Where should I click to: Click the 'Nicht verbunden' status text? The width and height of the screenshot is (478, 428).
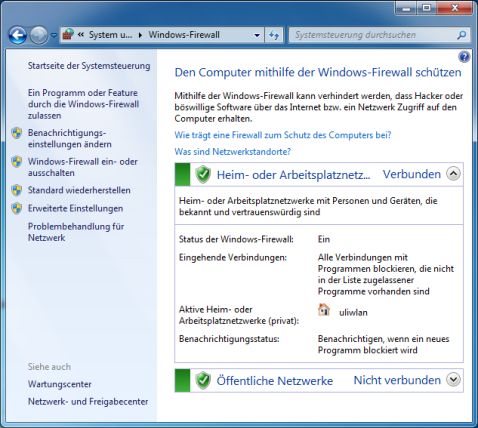pyautogui.click(x=397, y=380)
